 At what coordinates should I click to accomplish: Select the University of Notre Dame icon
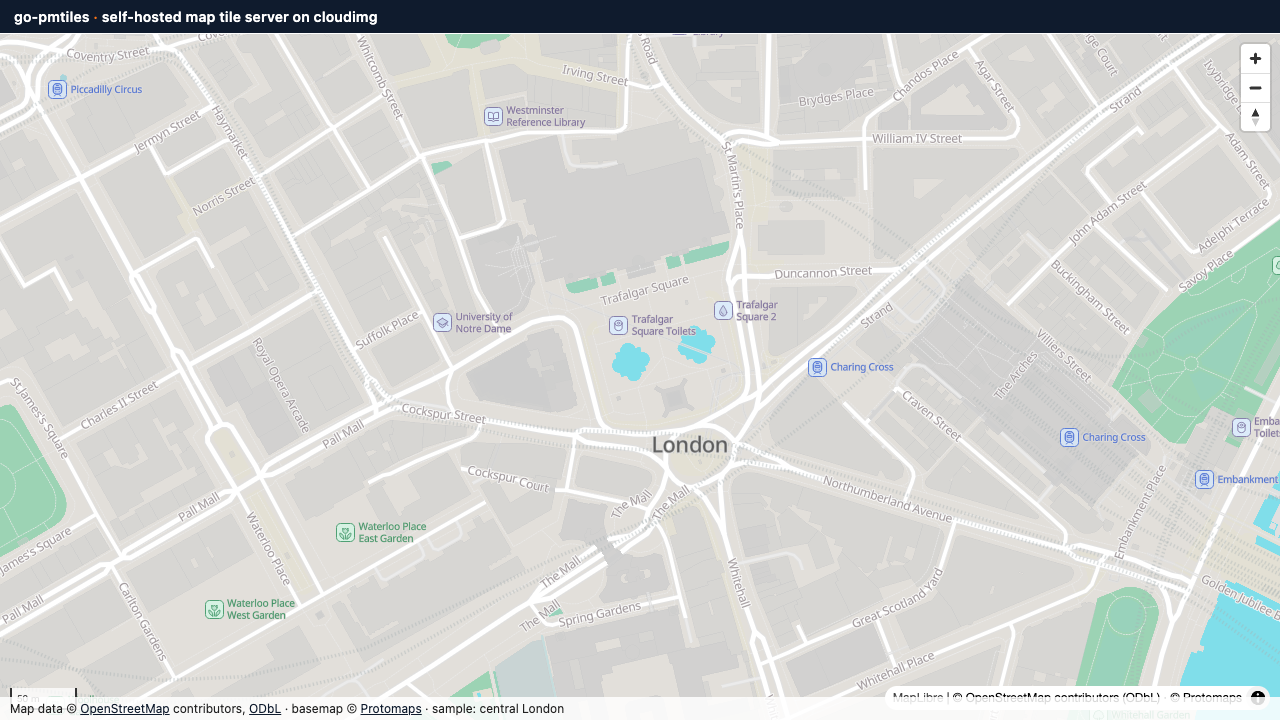click(442, 322)
